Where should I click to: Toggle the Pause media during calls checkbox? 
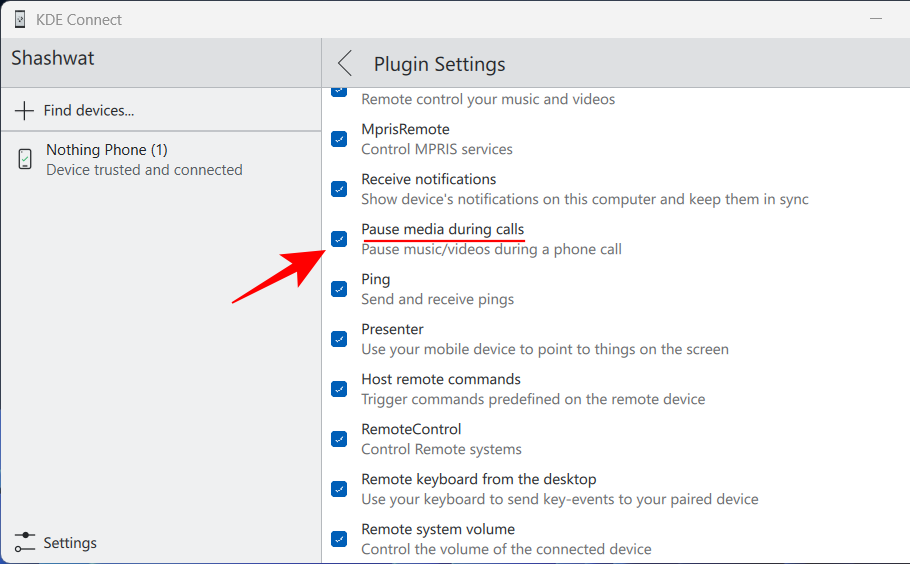[339, 239]
